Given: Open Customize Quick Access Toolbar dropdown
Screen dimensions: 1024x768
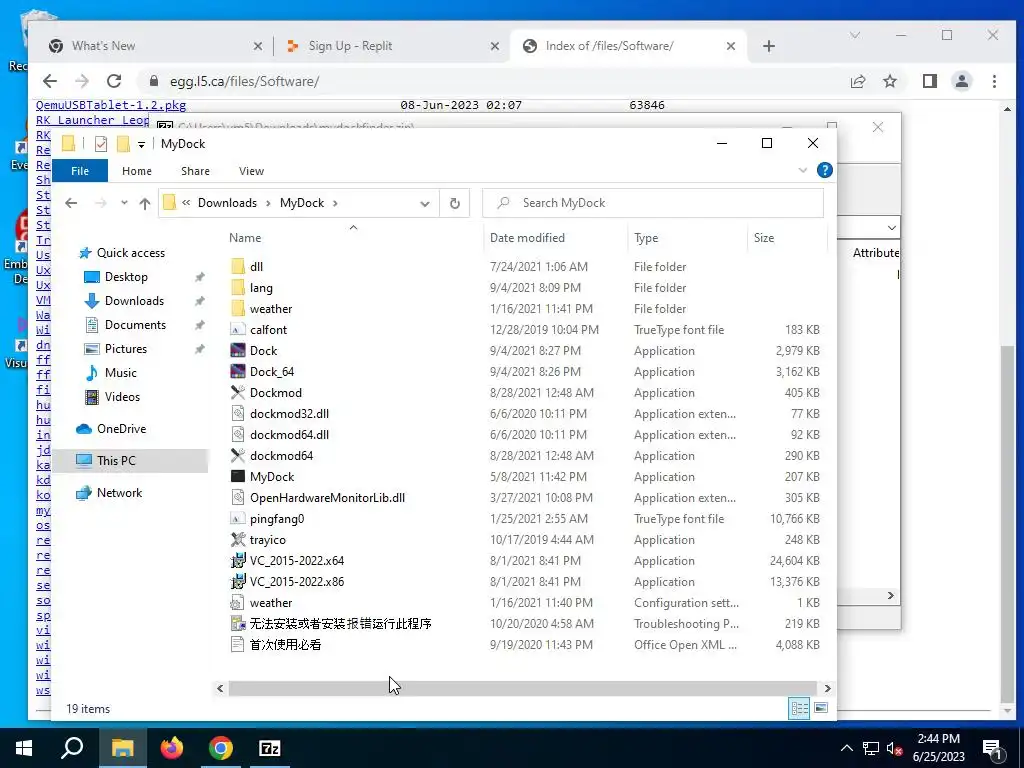Looking at the screenshot, I should click(141, 144).
